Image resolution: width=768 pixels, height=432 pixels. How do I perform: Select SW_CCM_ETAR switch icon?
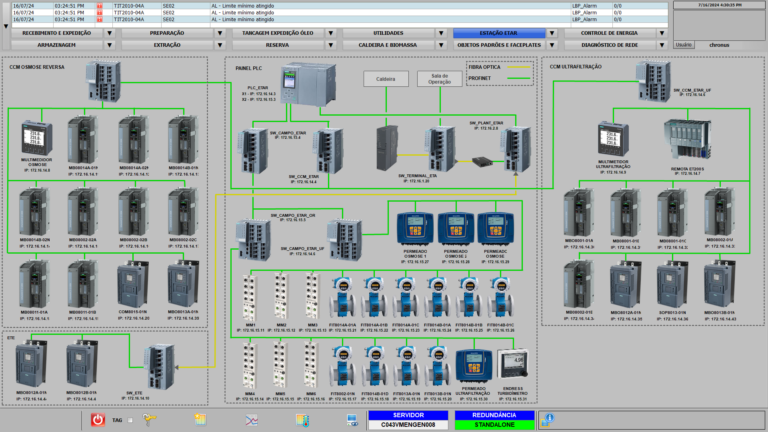pos(329,150)
